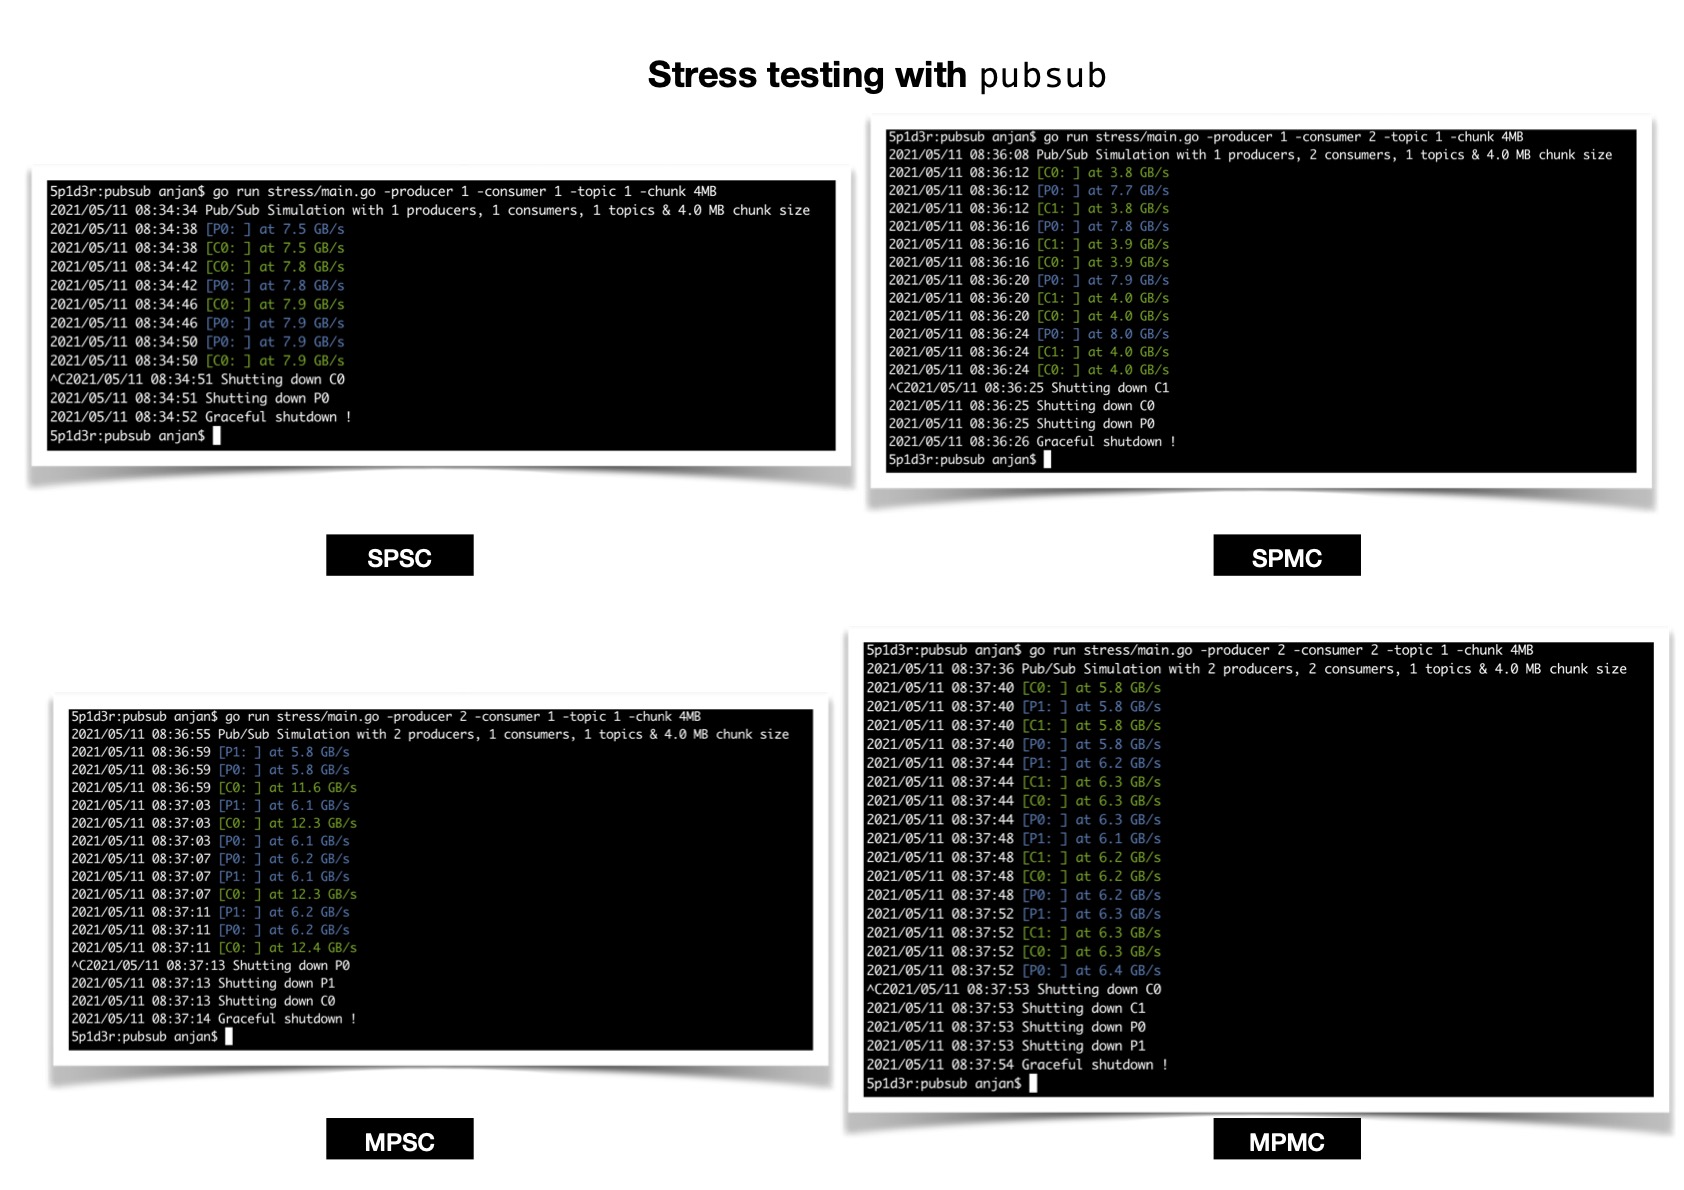Screen dimensions: 1684x1190
Task: Click the 08:34:51 "Shutting down P0" line
Action: pyautogui.click(x=189, y=398)
